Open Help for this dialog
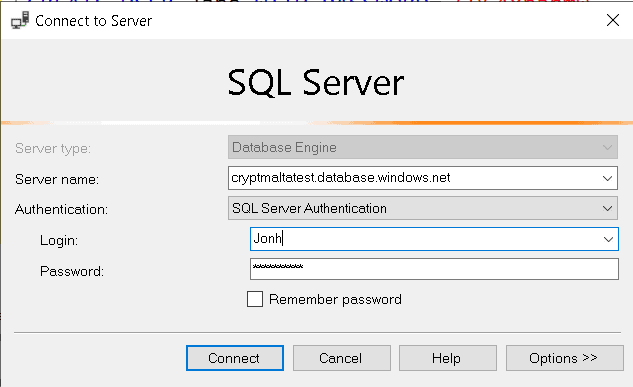The height and width of the screenshot is (387, 633). [x=448, y=358]
